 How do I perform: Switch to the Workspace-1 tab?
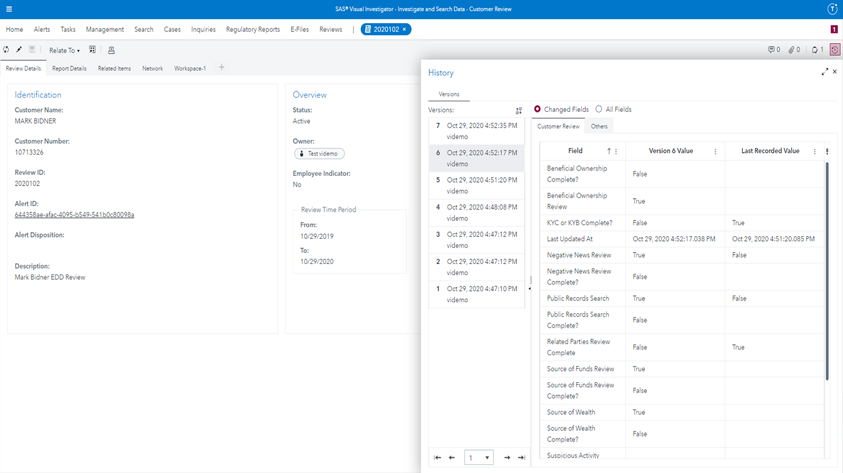coord(190,68)
